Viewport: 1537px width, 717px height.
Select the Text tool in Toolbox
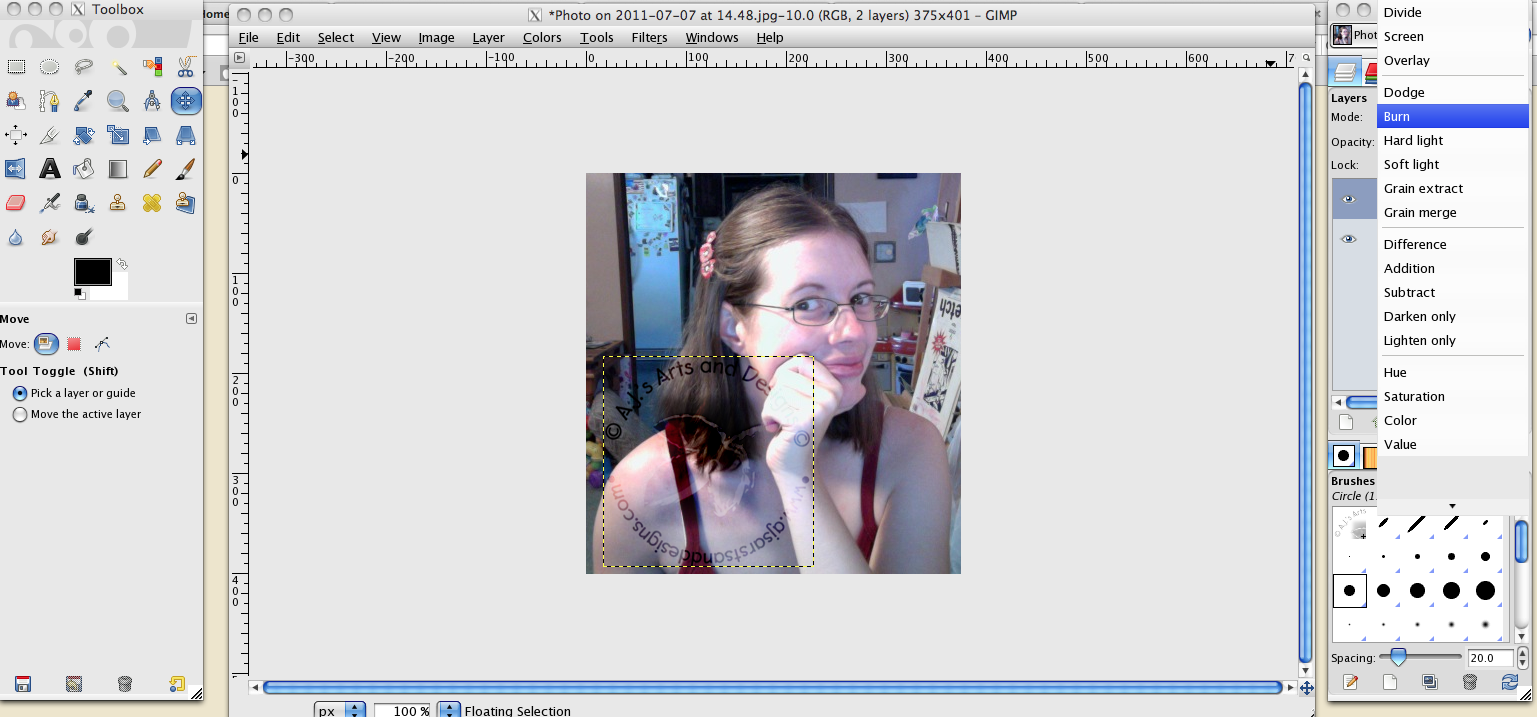(50, 169)
